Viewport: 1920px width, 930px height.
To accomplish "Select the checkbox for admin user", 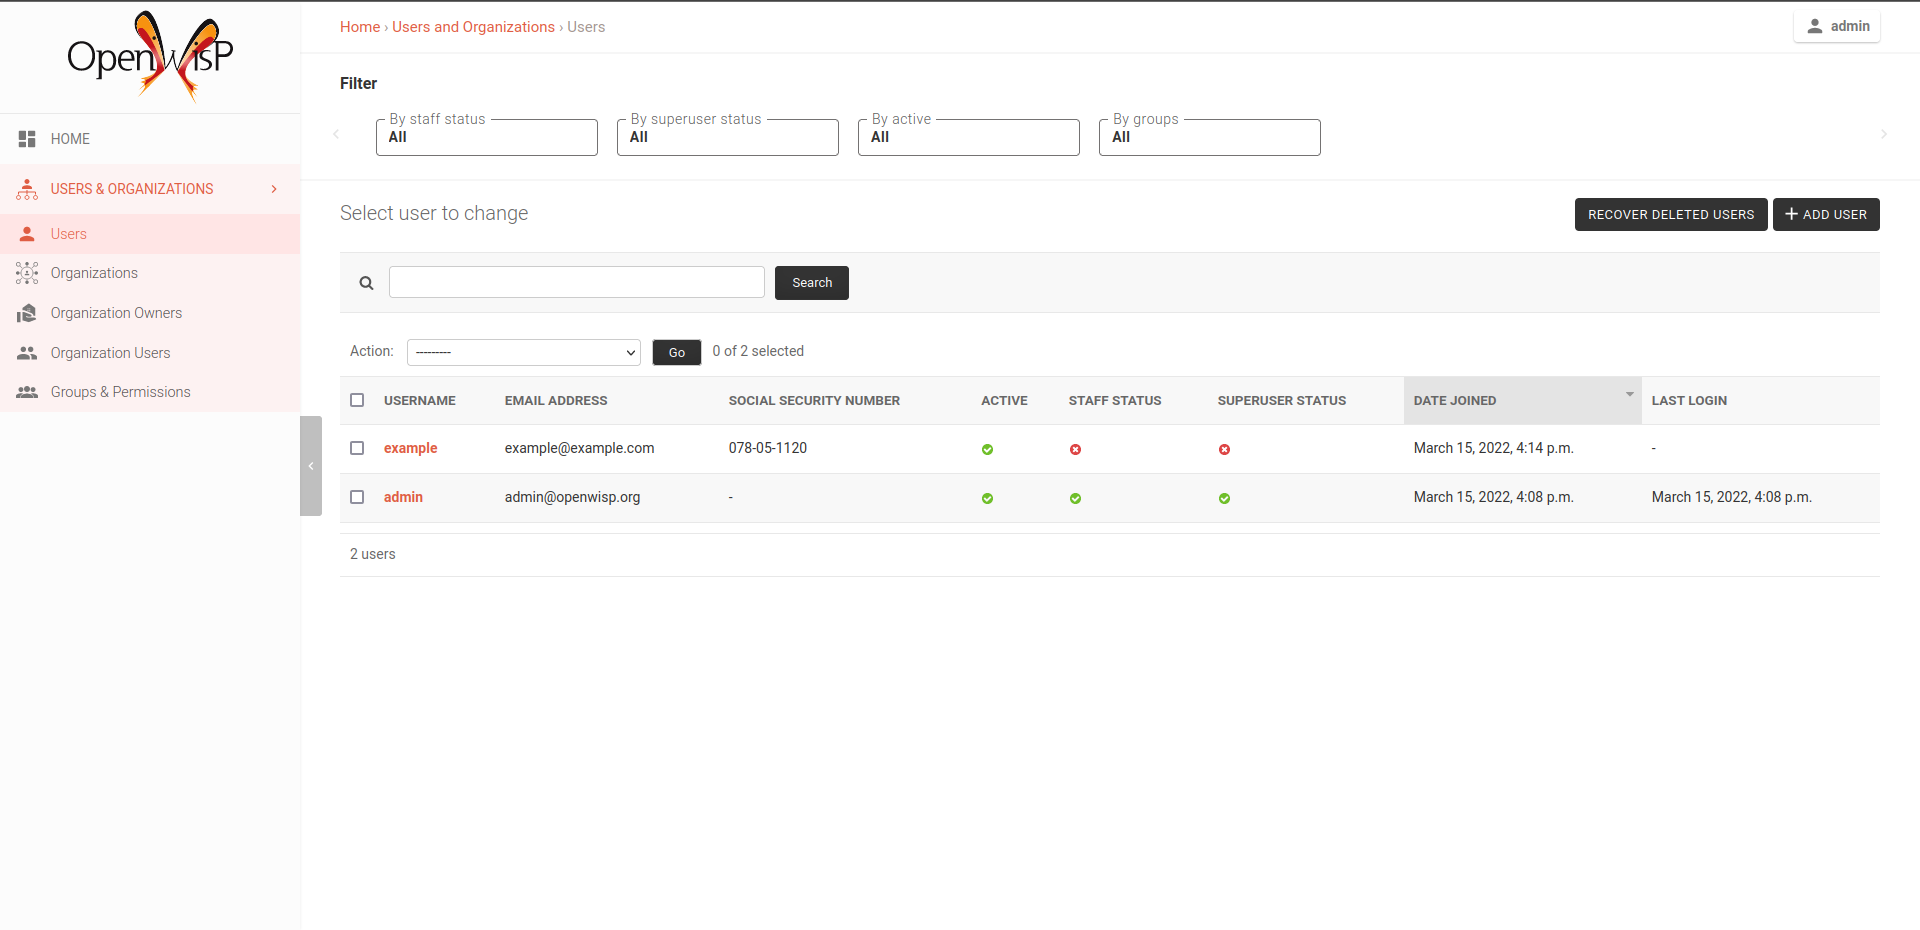I will click(357, 497).
